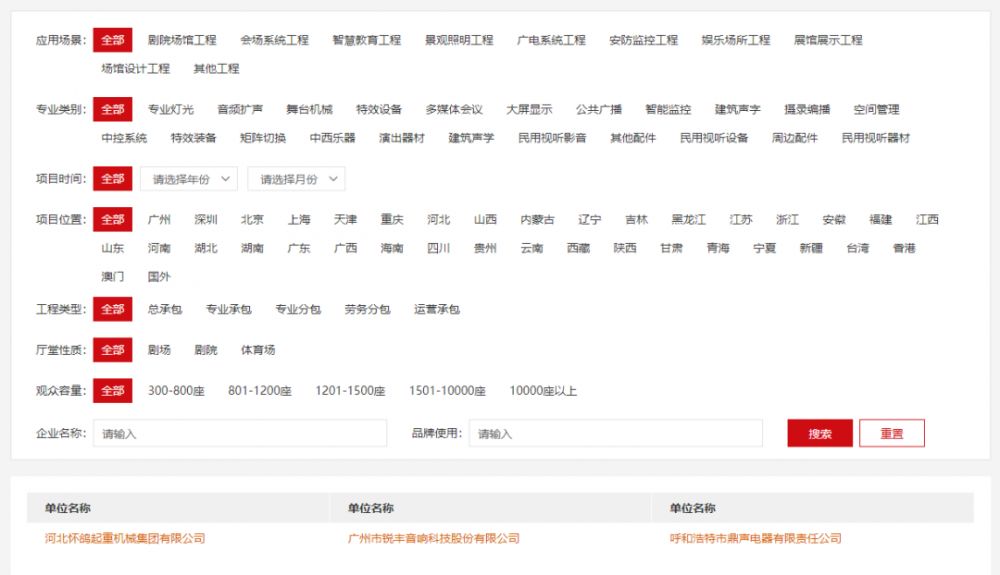Choose 运营承包 under 工程类型

[x=437, y=310]
